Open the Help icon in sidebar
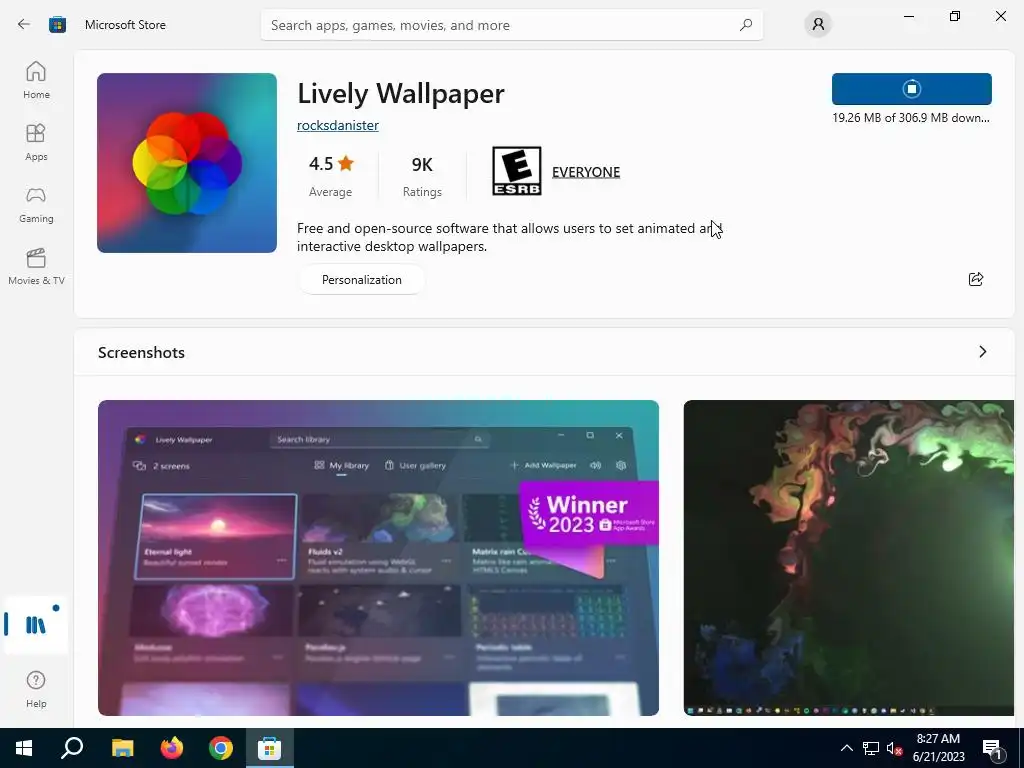The width and height of the screenshot is (1024, 768). pyautogui.click(x=36, y=689)
